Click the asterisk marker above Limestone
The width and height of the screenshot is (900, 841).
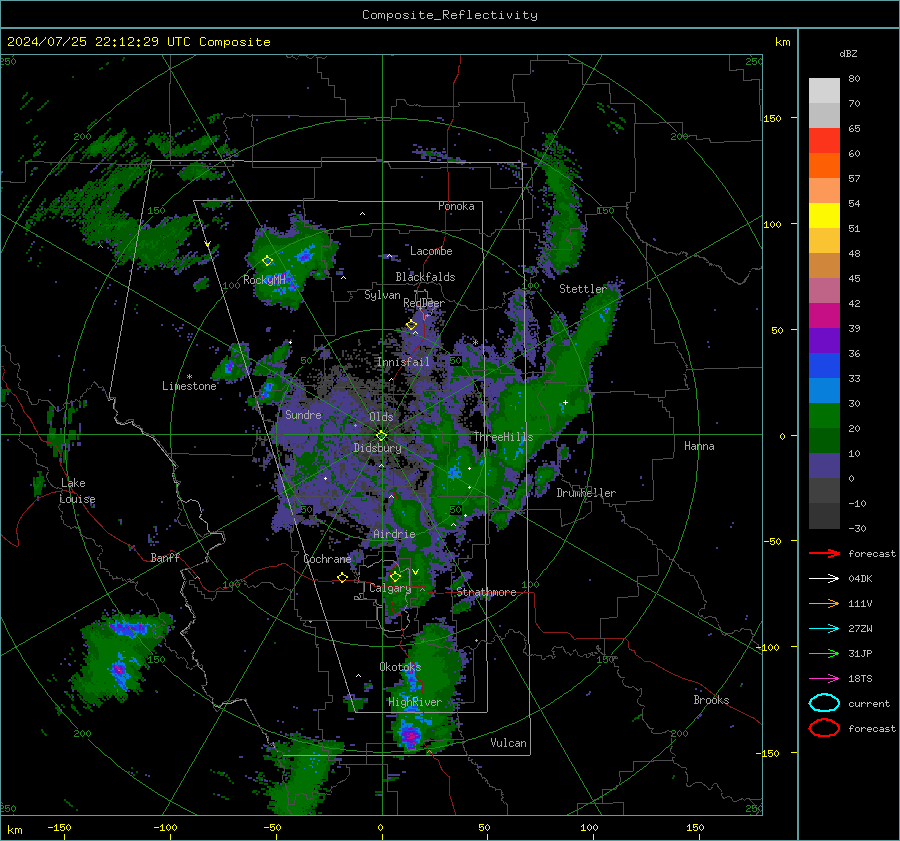click(189, 377)
